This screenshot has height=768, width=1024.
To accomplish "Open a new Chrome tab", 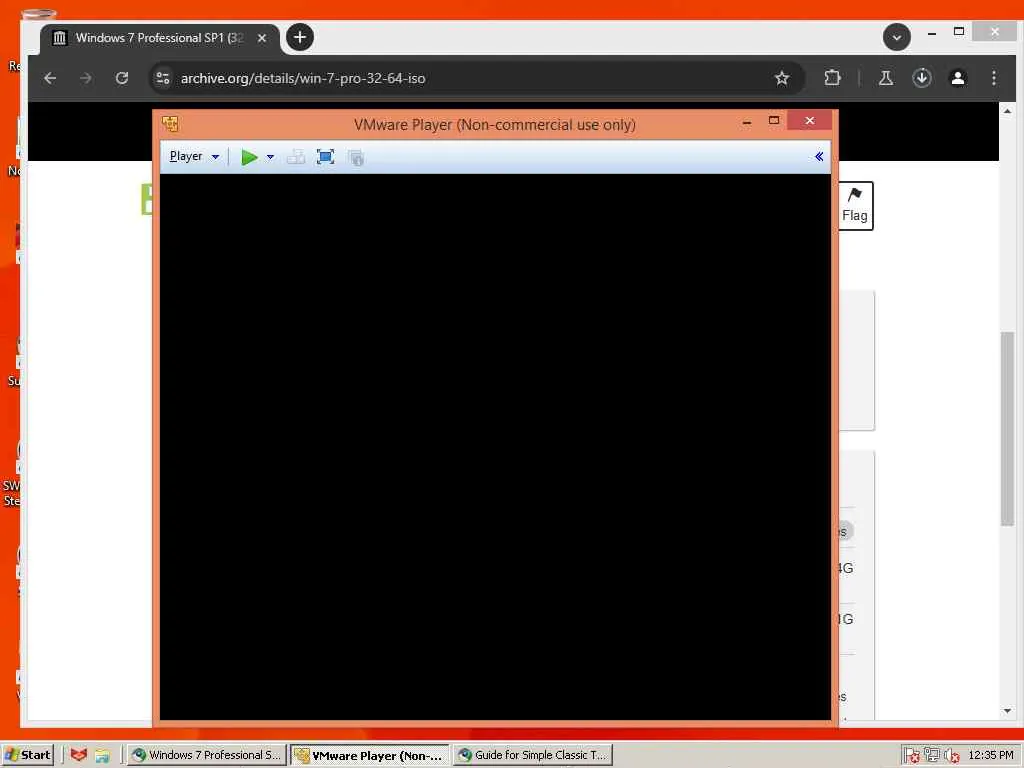I will pos(300,37).
